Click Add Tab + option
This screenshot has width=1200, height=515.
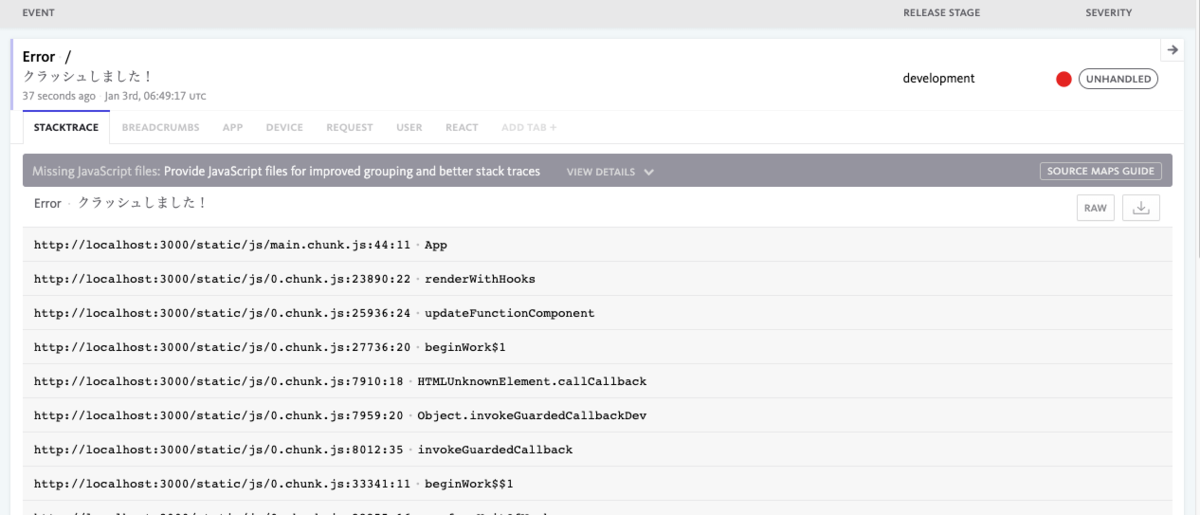529,128
